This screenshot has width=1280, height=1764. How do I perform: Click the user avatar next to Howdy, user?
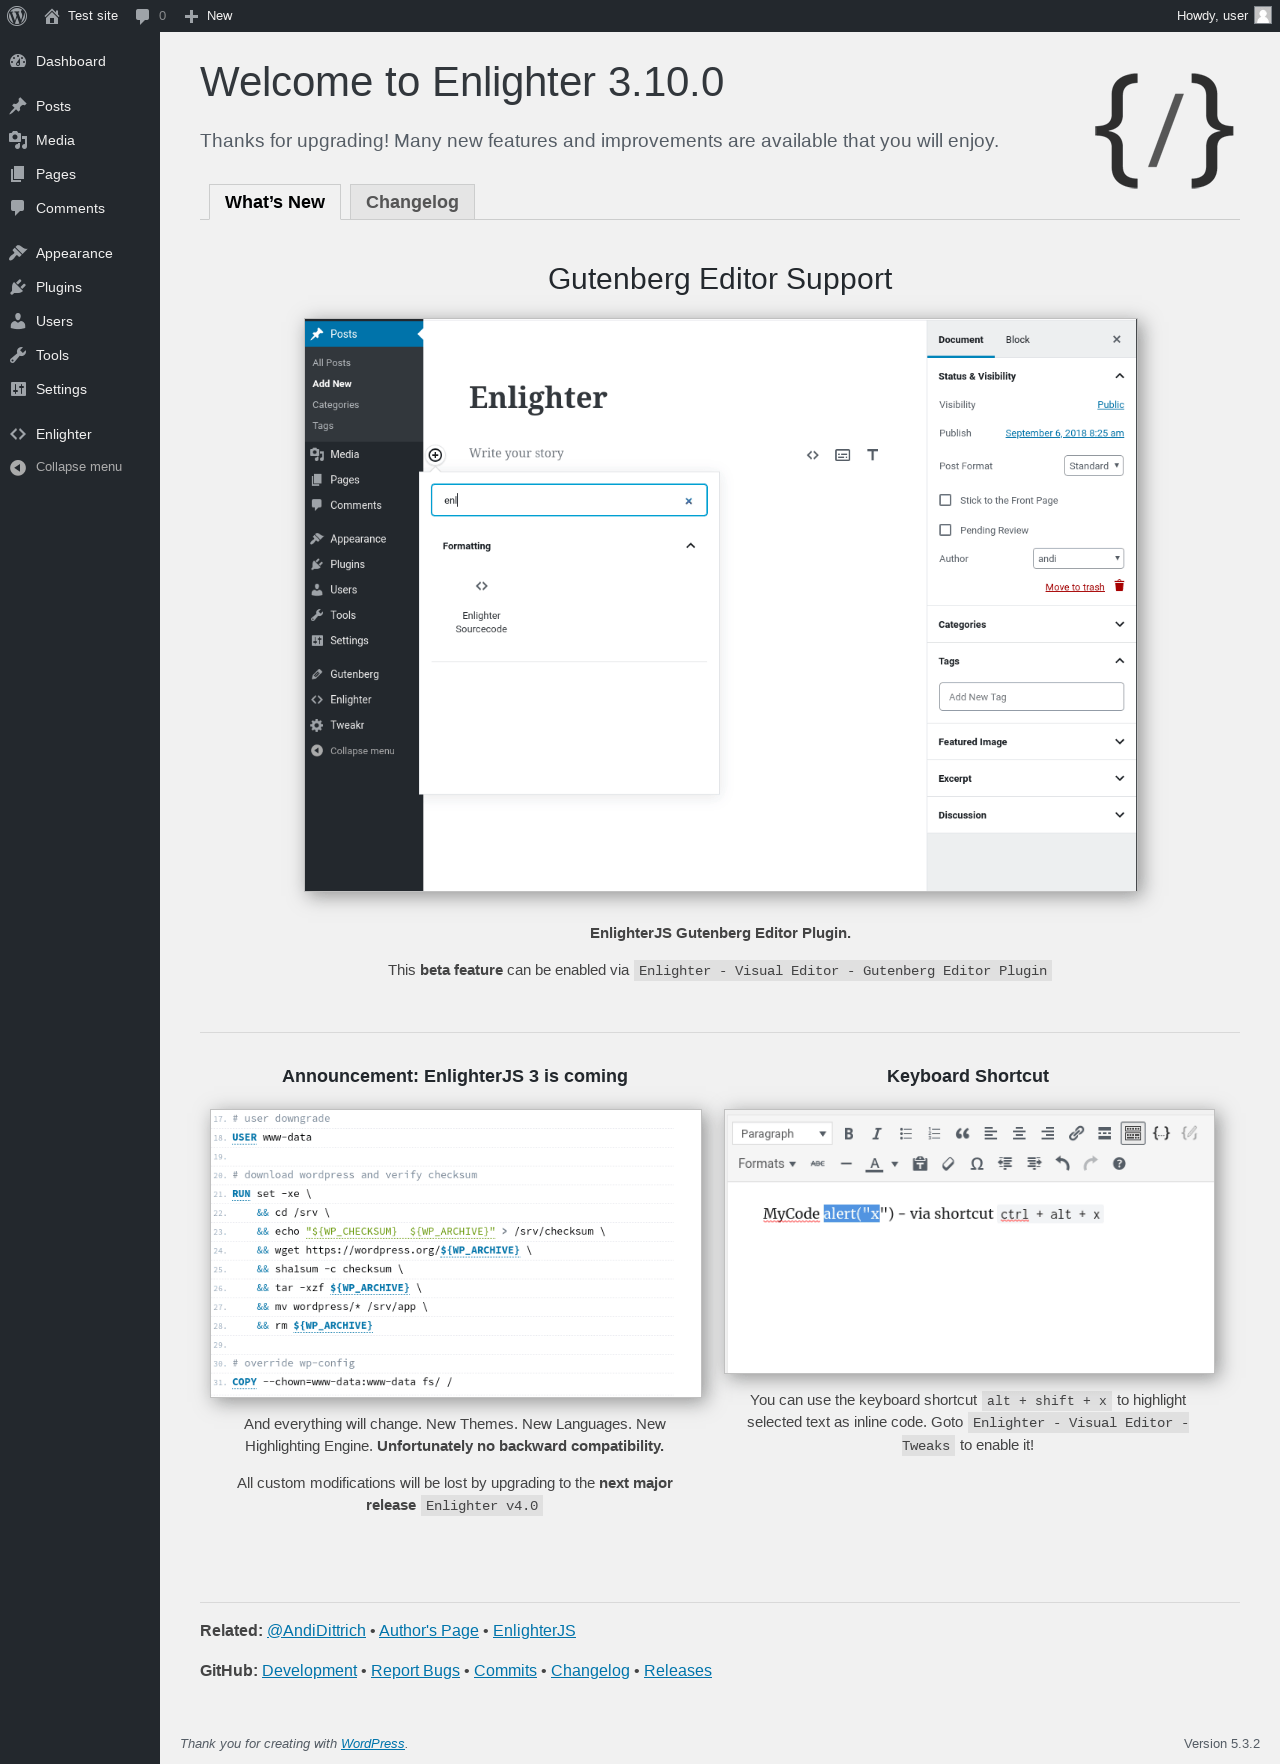click(x=1263, y=15)
